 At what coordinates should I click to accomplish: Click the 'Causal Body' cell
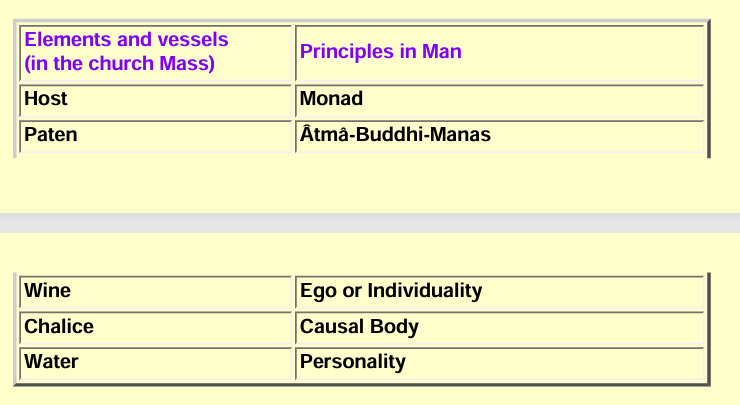(x=500, y=328)
